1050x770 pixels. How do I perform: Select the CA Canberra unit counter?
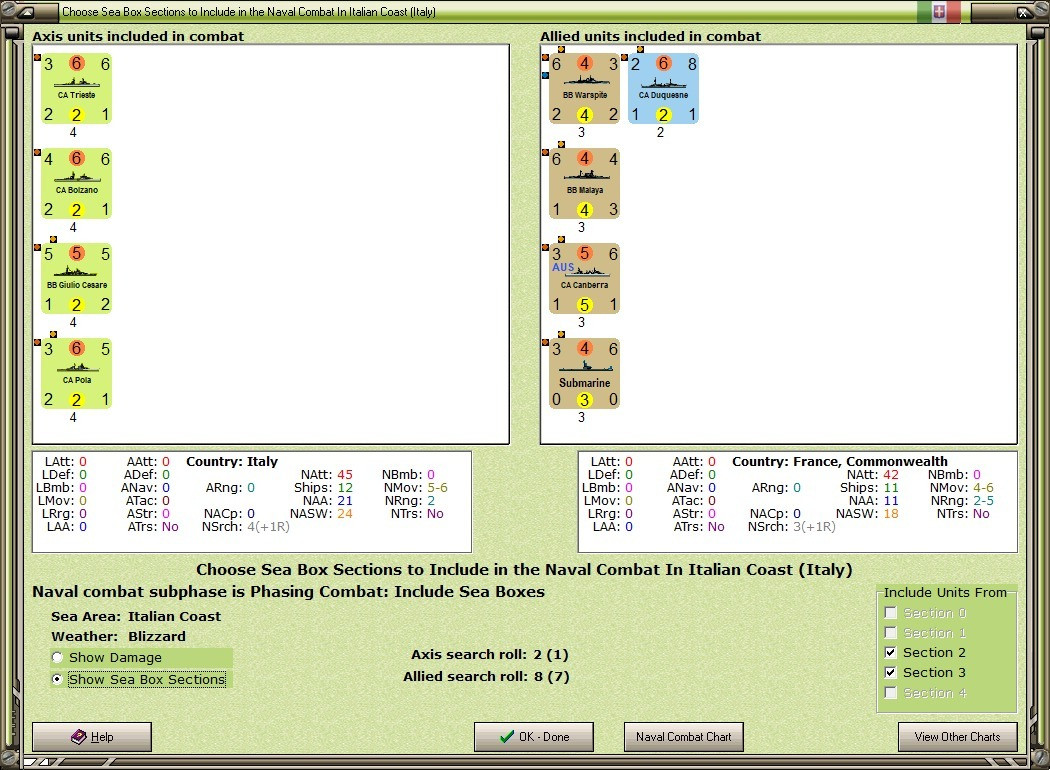(x=585, y=279)
